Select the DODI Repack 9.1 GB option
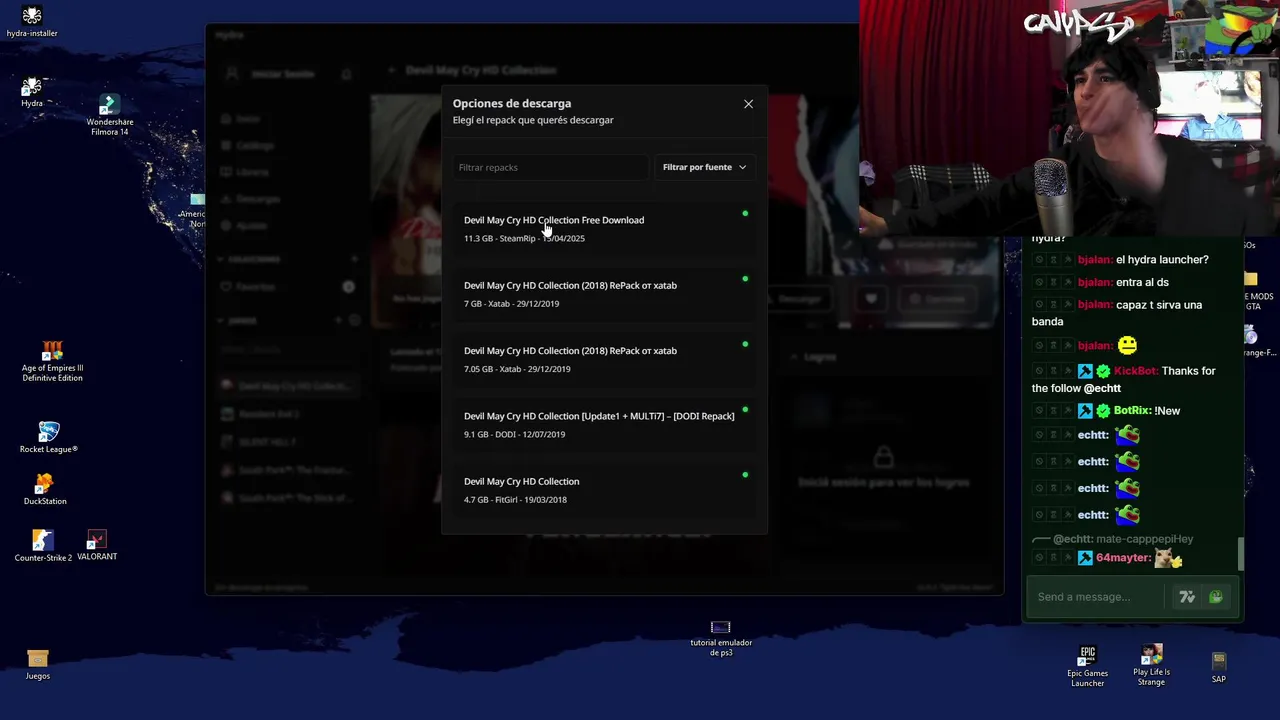Viewport: 1280px width, 720px height. click(604, 425)
